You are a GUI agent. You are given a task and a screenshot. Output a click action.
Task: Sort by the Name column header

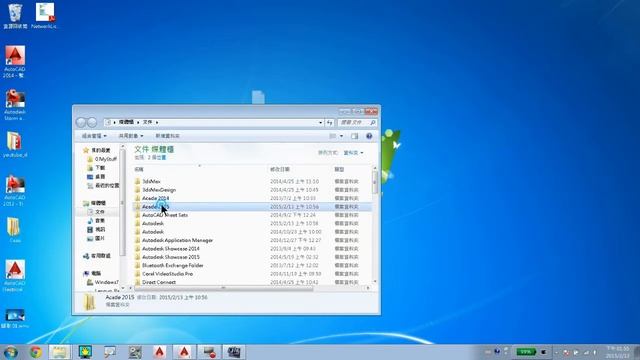tap(139, 169)
